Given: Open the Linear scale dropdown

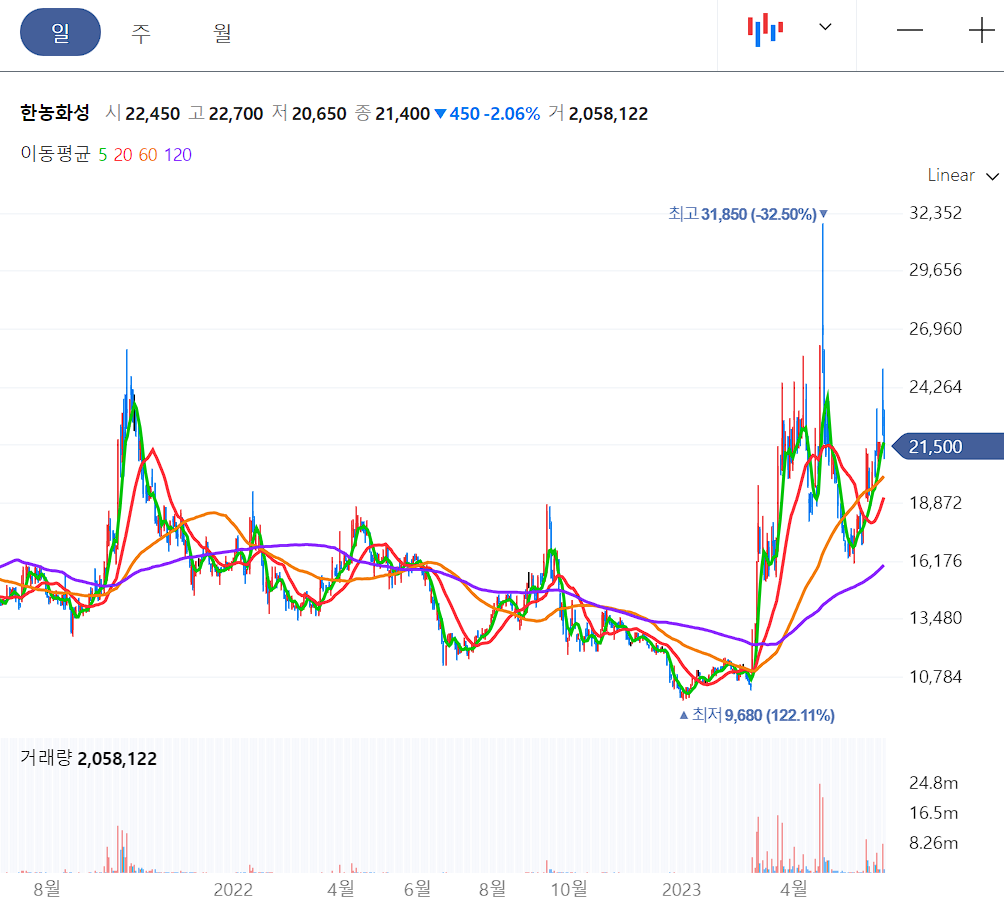Looking at the screenshot, I should point(962,175).
